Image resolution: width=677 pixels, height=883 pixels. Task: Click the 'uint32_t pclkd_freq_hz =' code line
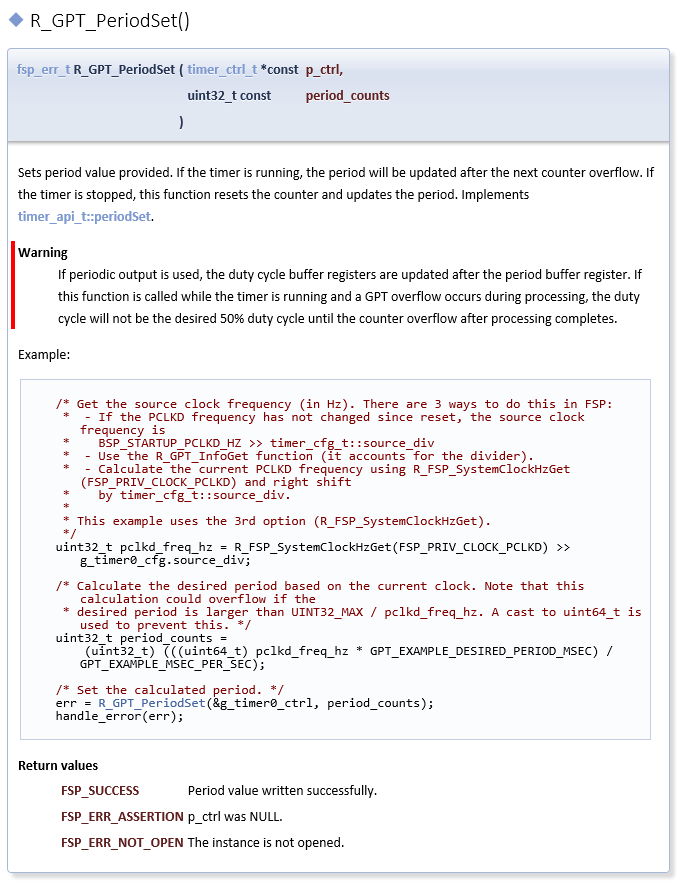point(313,547)
